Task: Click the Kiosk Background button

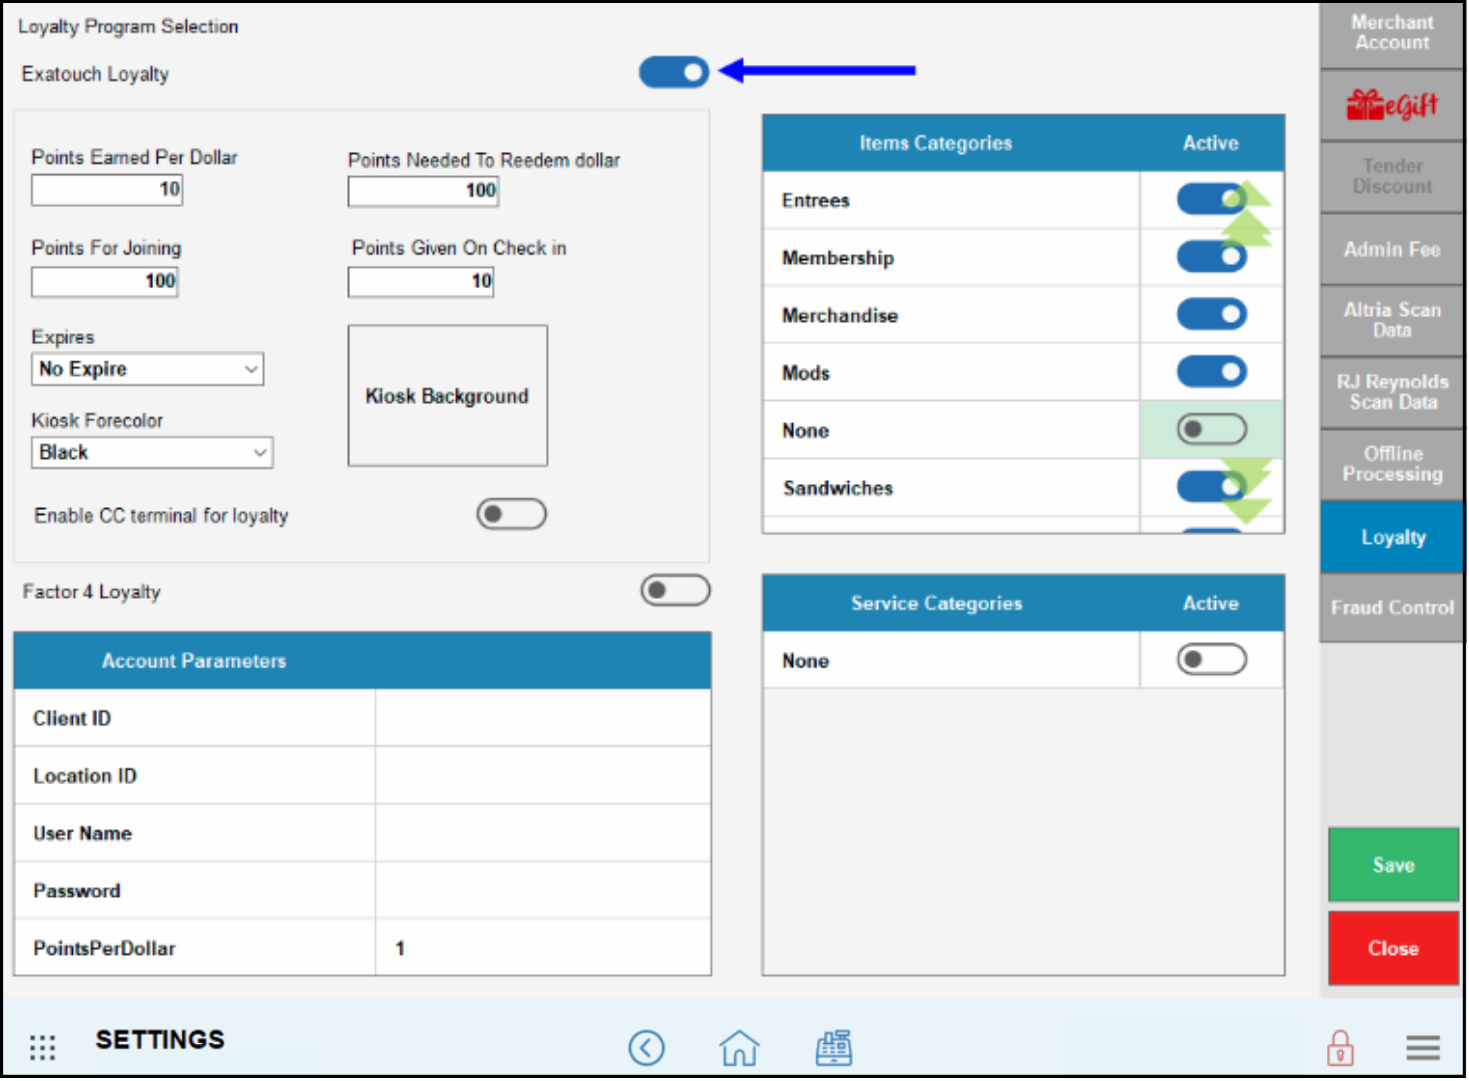Action: (447, 396)
